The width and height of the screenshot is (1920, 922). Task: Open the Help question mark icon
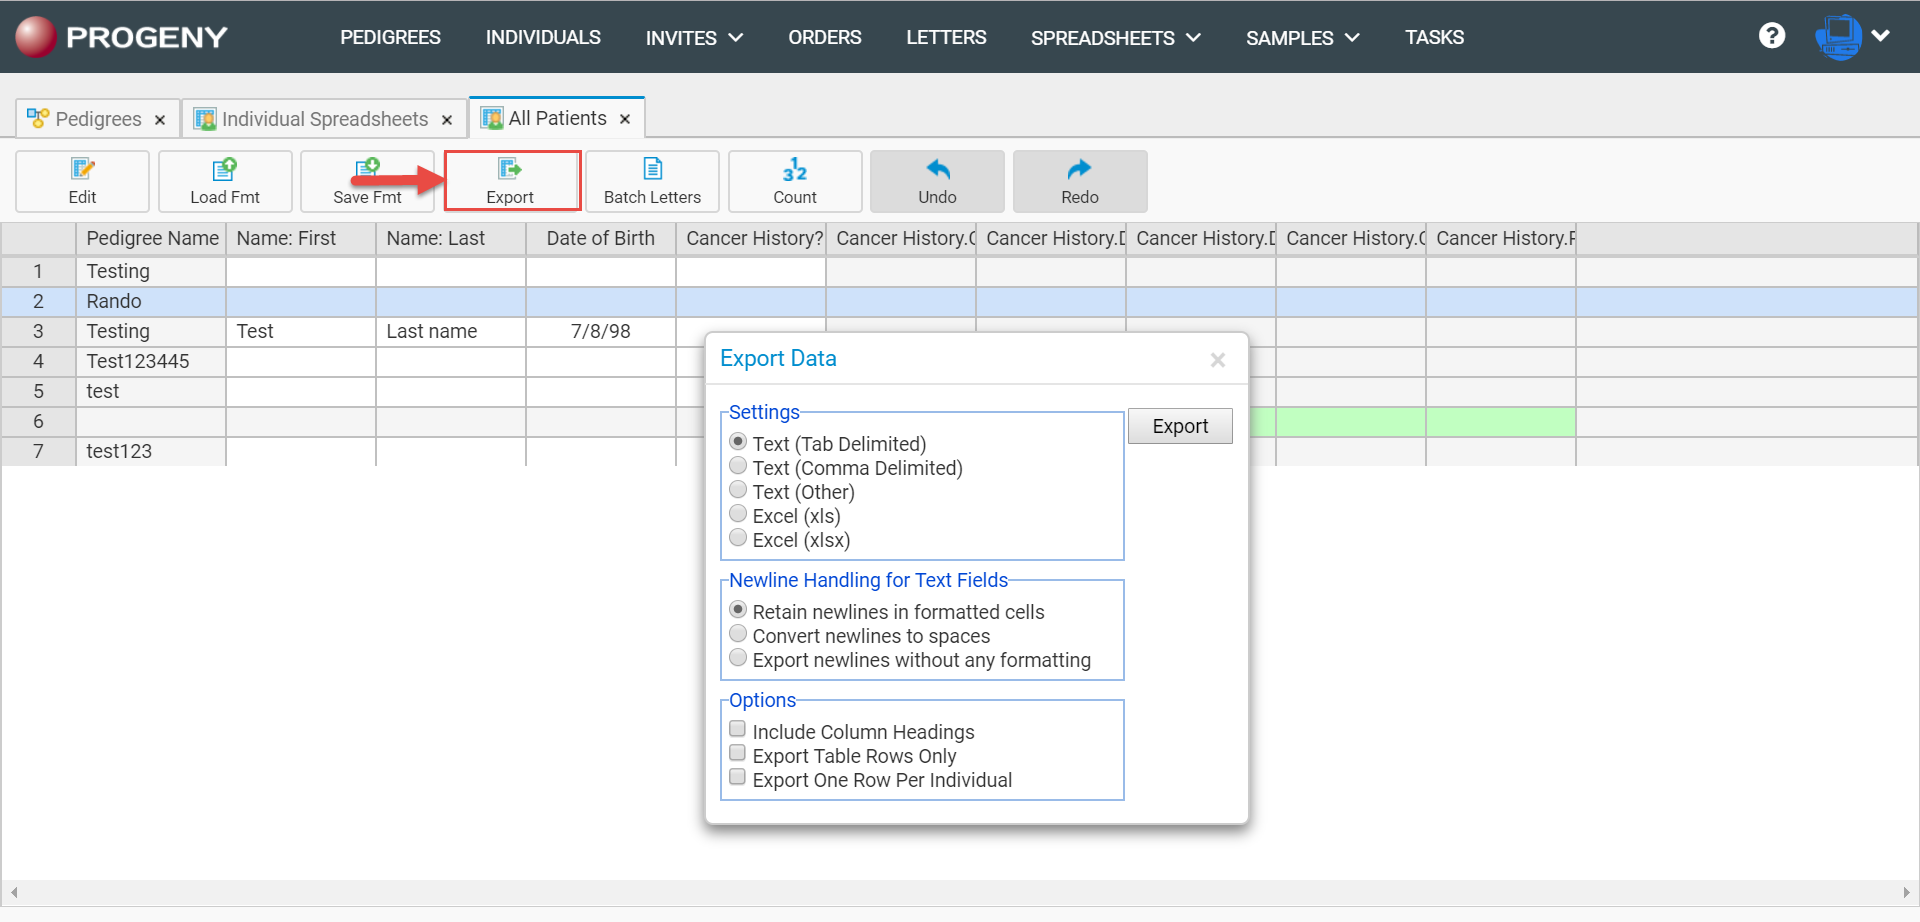[1772, 36]
